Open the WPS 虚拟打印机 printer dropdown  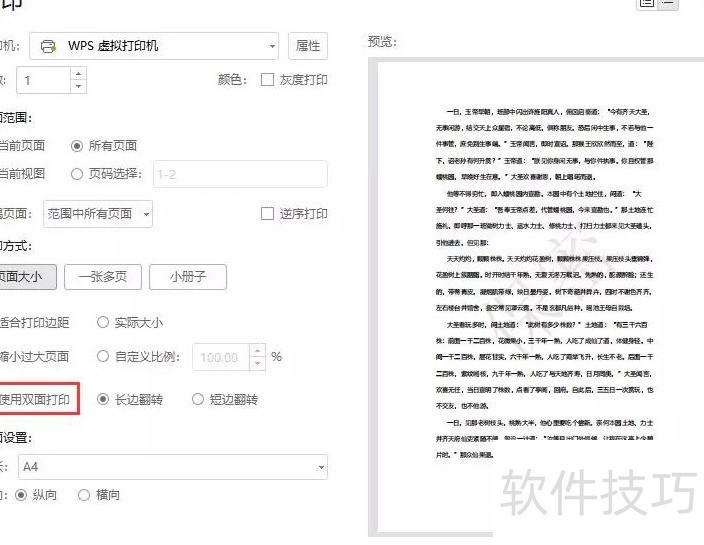pyautogui.click(x=154, y=46)
